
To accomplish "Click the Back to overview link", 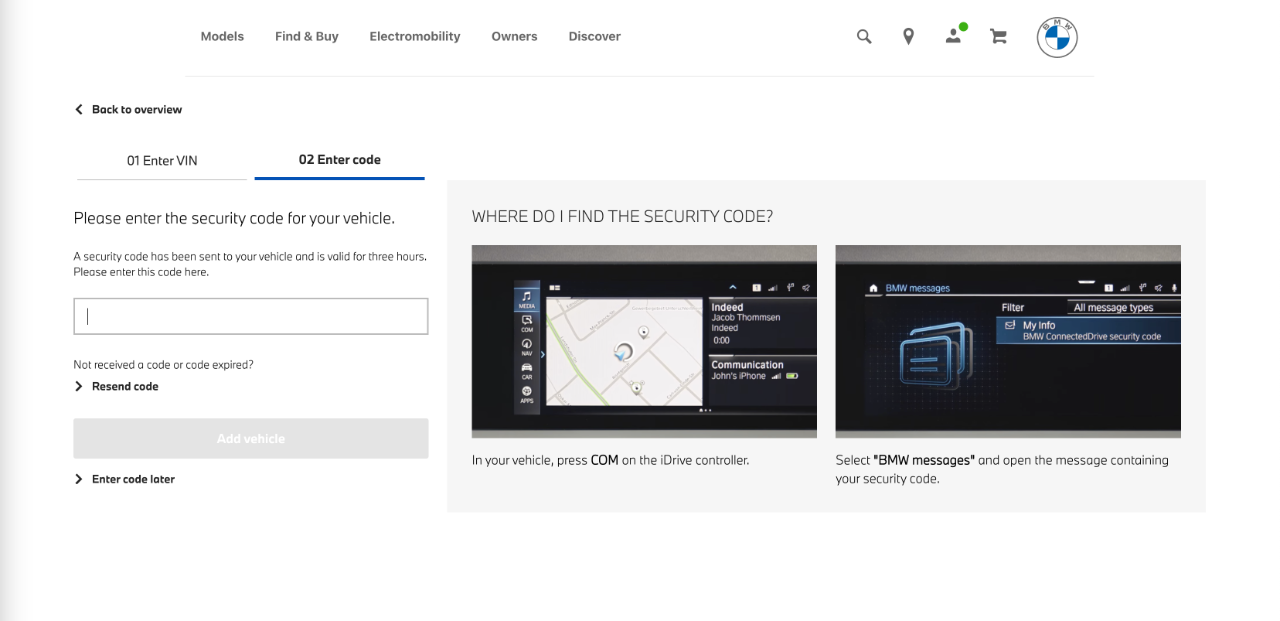I will point(137,110).
